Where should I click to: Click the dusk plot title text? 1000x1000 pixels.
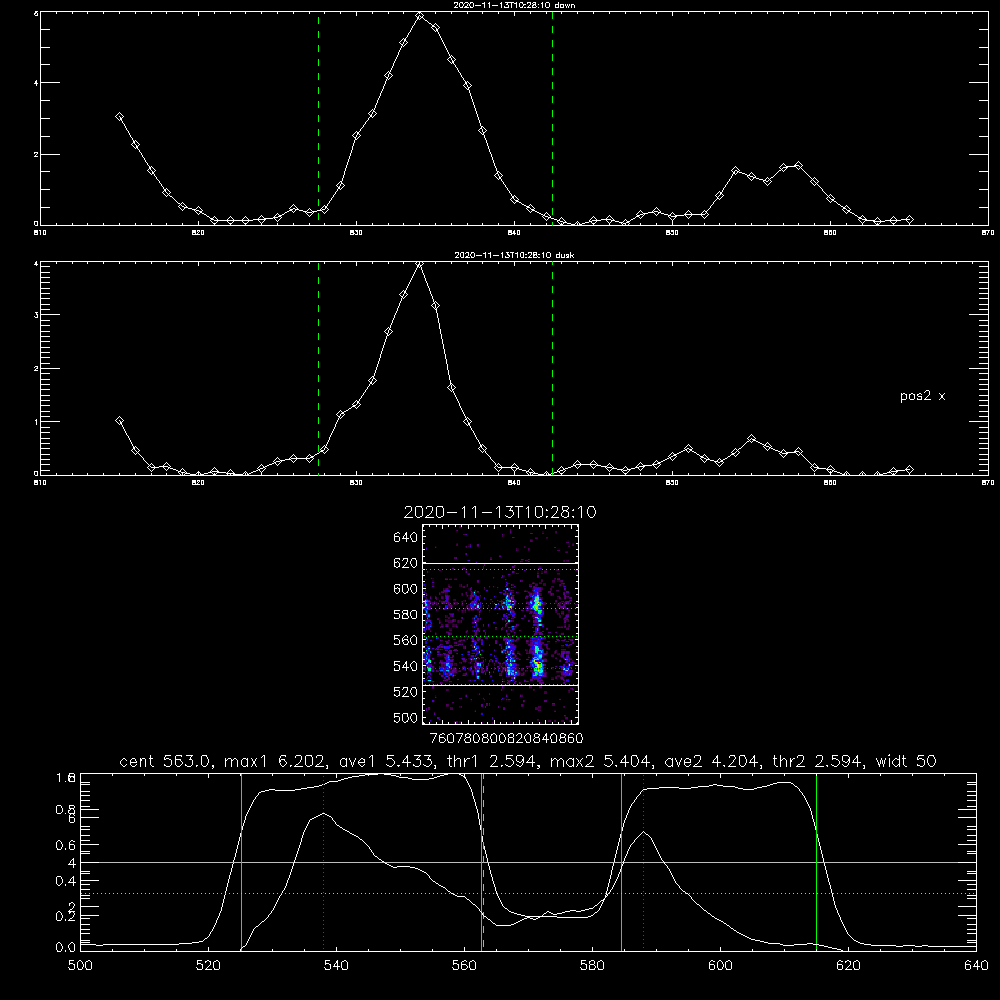pos(514,255)
